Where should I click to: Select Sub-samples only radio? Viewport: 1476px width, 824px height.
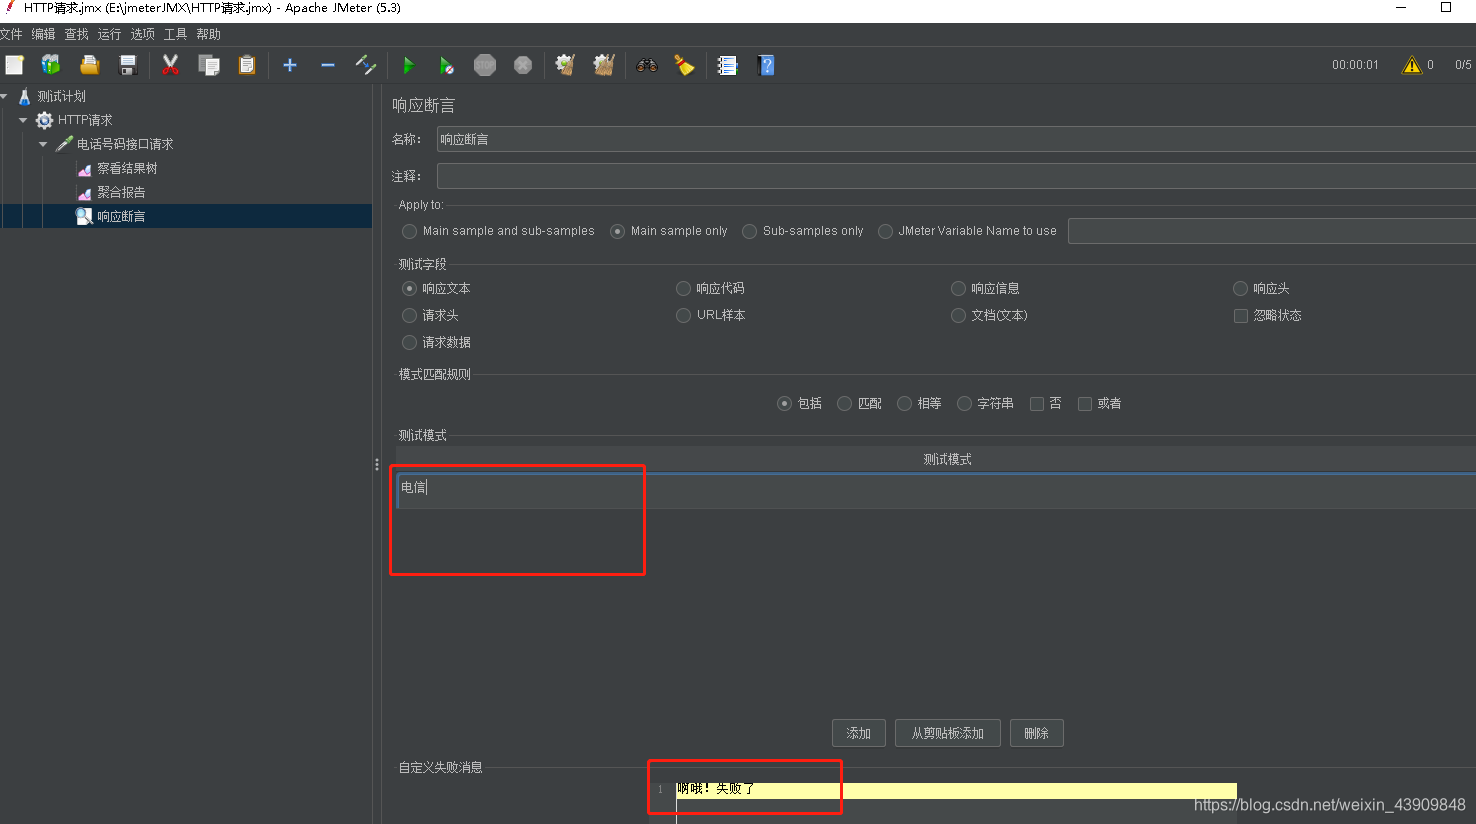(x=749, y=231)
